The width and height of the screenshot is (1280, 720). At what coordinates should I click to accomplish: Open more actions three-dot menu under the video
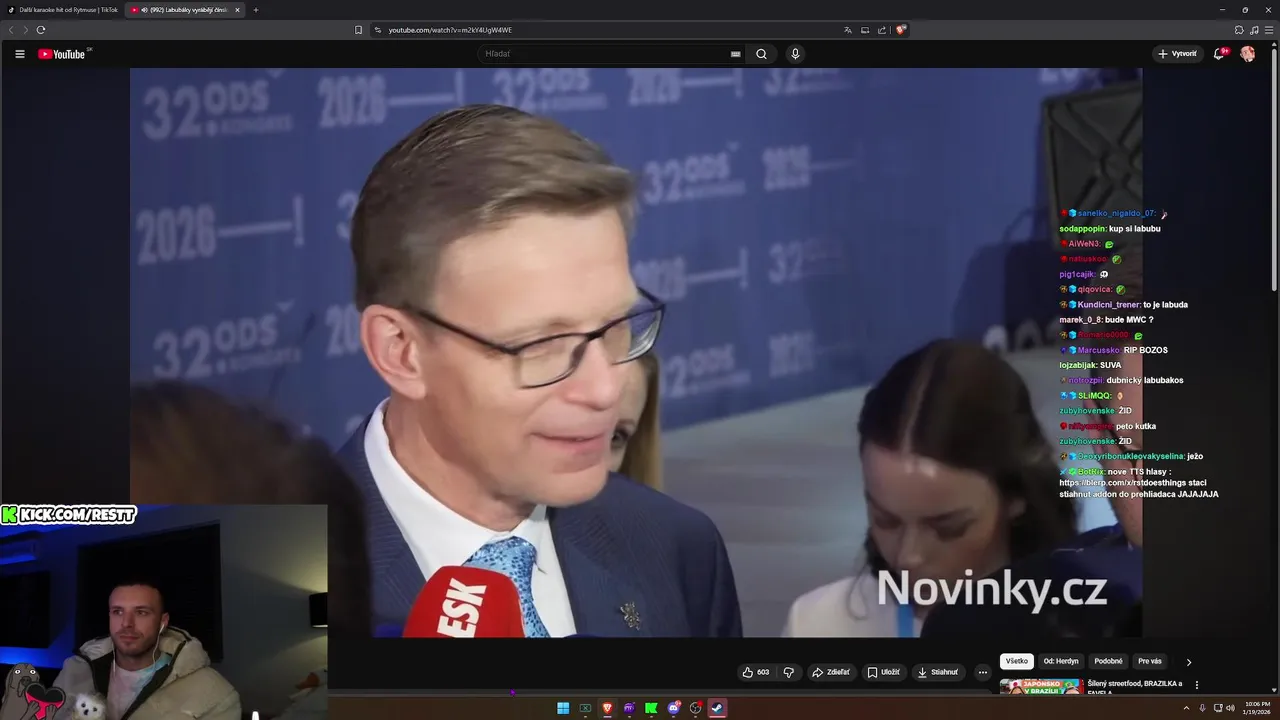click(982, 672)
